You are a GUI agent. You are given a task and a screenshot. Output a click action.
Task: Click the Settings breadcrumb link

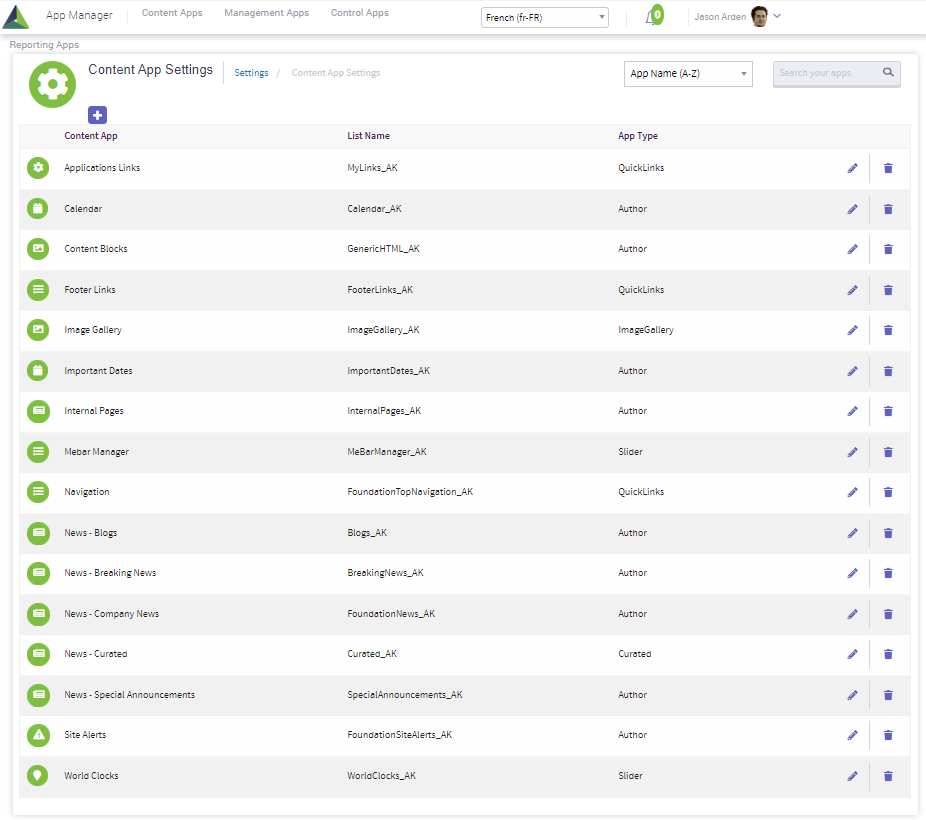pos(251,73)
